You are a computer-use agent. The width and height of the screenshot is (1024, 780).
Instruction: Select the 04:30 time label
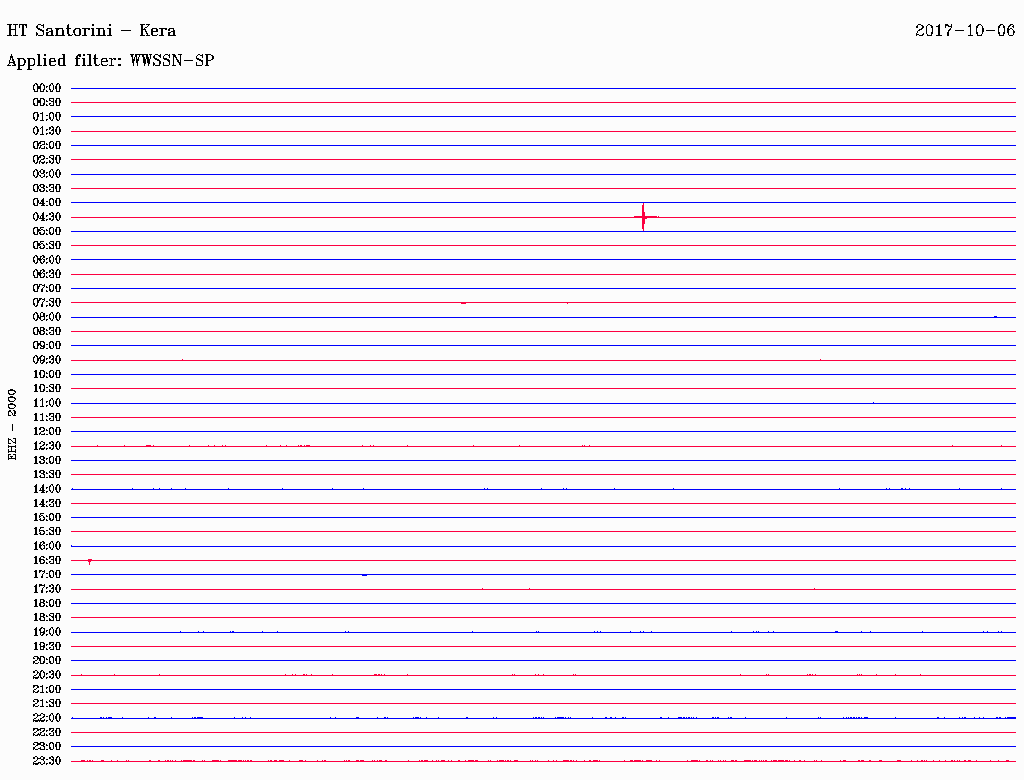[x=46, y=217]
